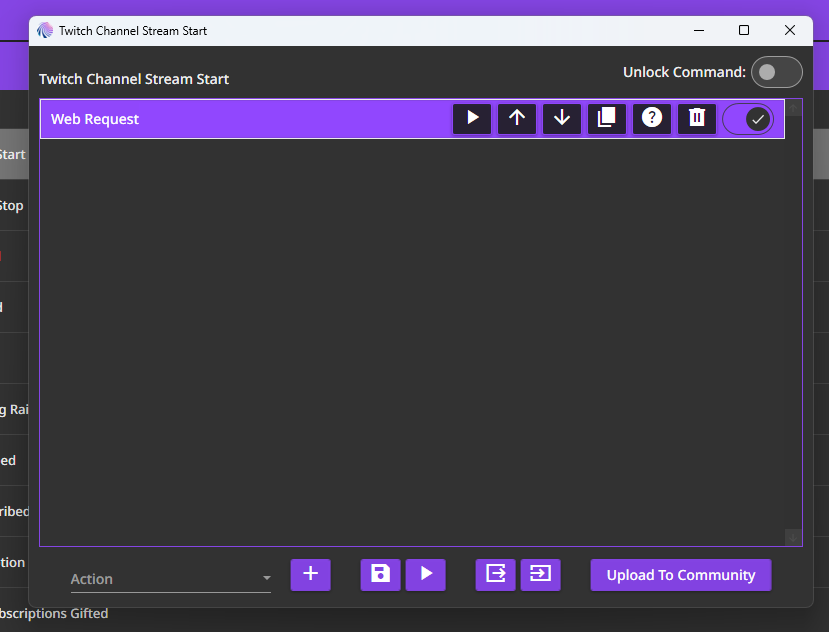This screenshot has width=829, height=632.
Task: Test the command with bottom play button
Action: pos(426,575)
